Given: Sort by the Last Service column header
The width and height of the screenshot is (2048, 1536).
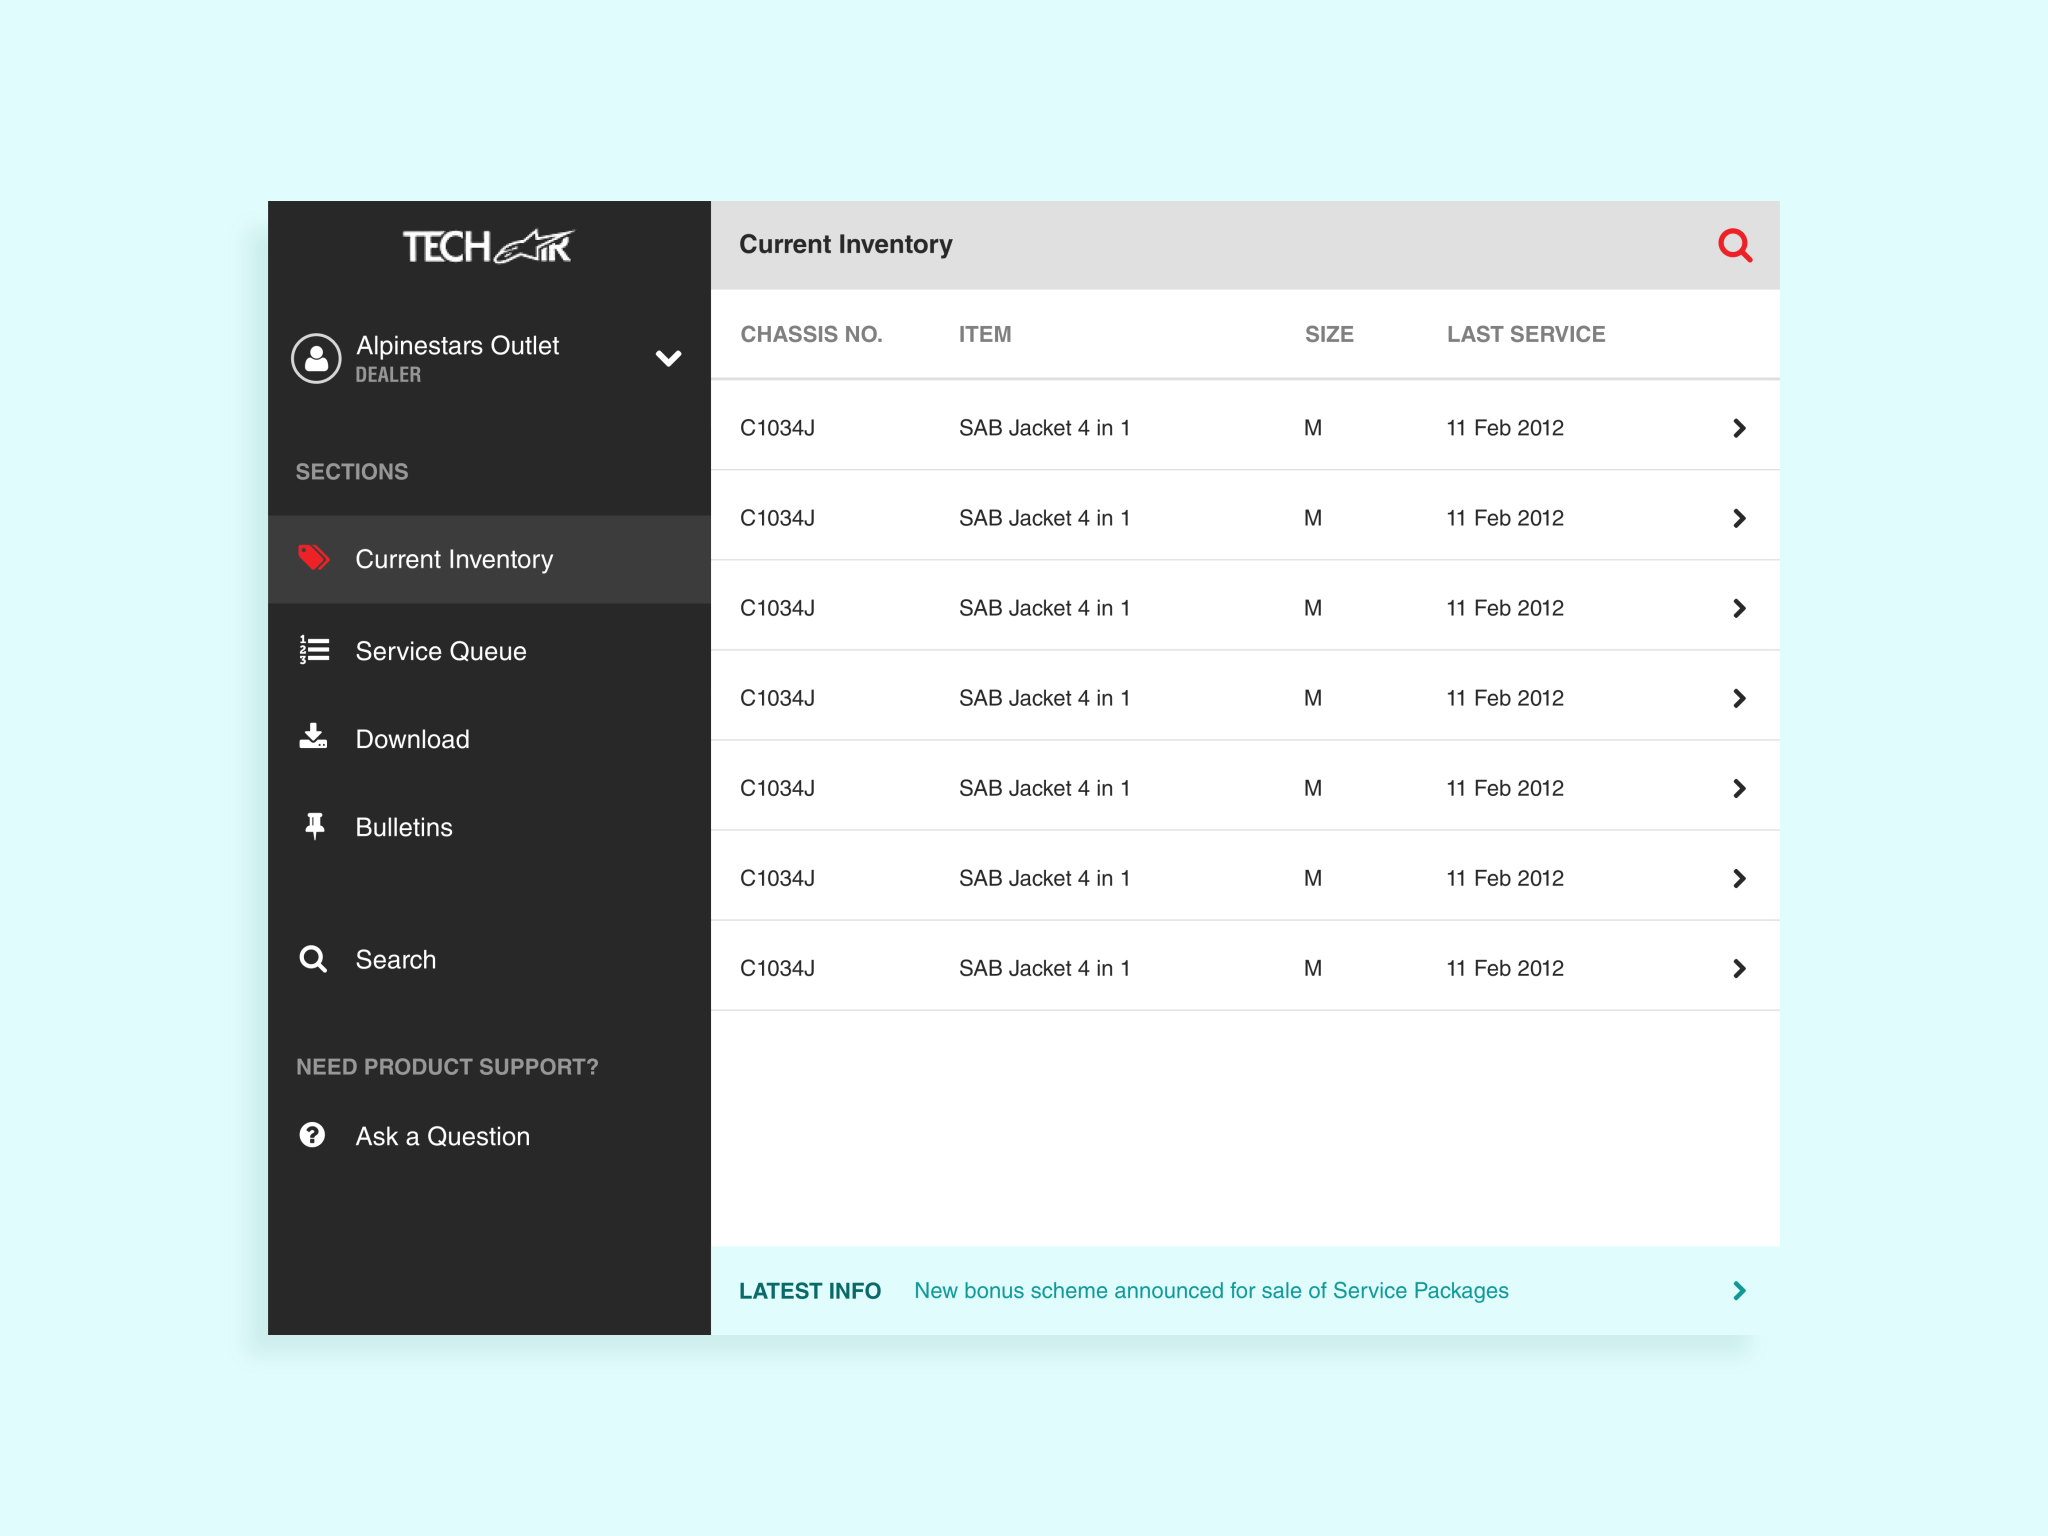Looking at the screenshot, I should point(1525,334).
